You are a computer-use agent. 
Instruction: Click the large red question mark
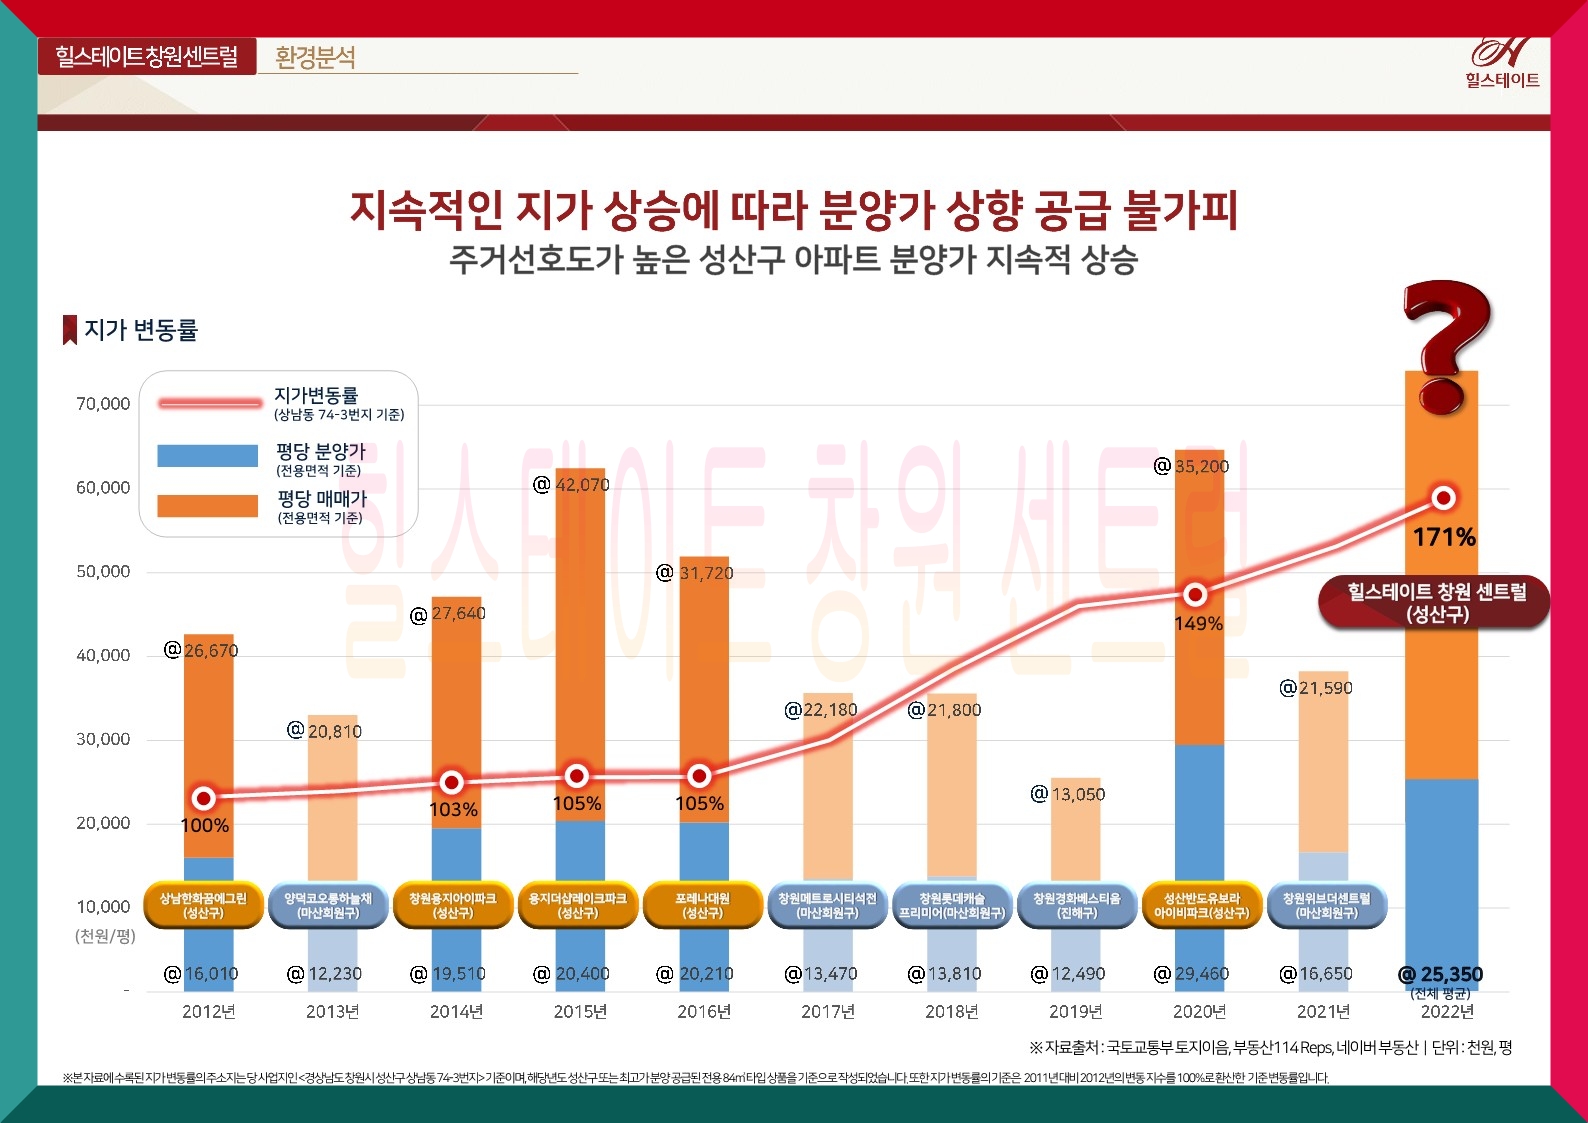coord(1446,346)
